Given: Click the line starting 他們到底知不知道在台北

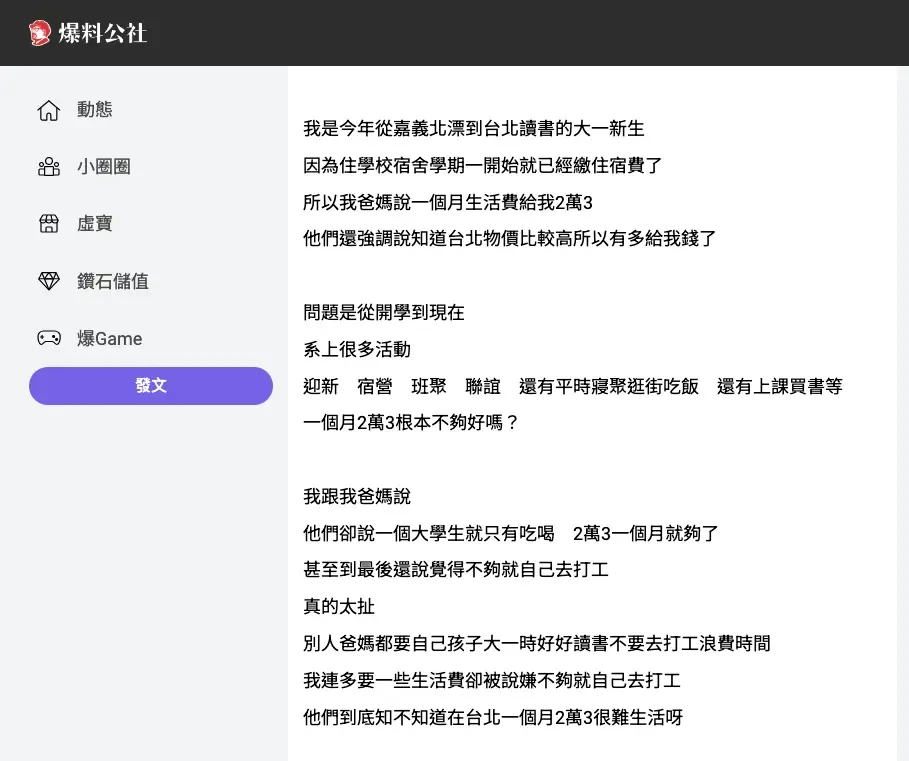Looking at the screenshot, I should tap(493, 718).
